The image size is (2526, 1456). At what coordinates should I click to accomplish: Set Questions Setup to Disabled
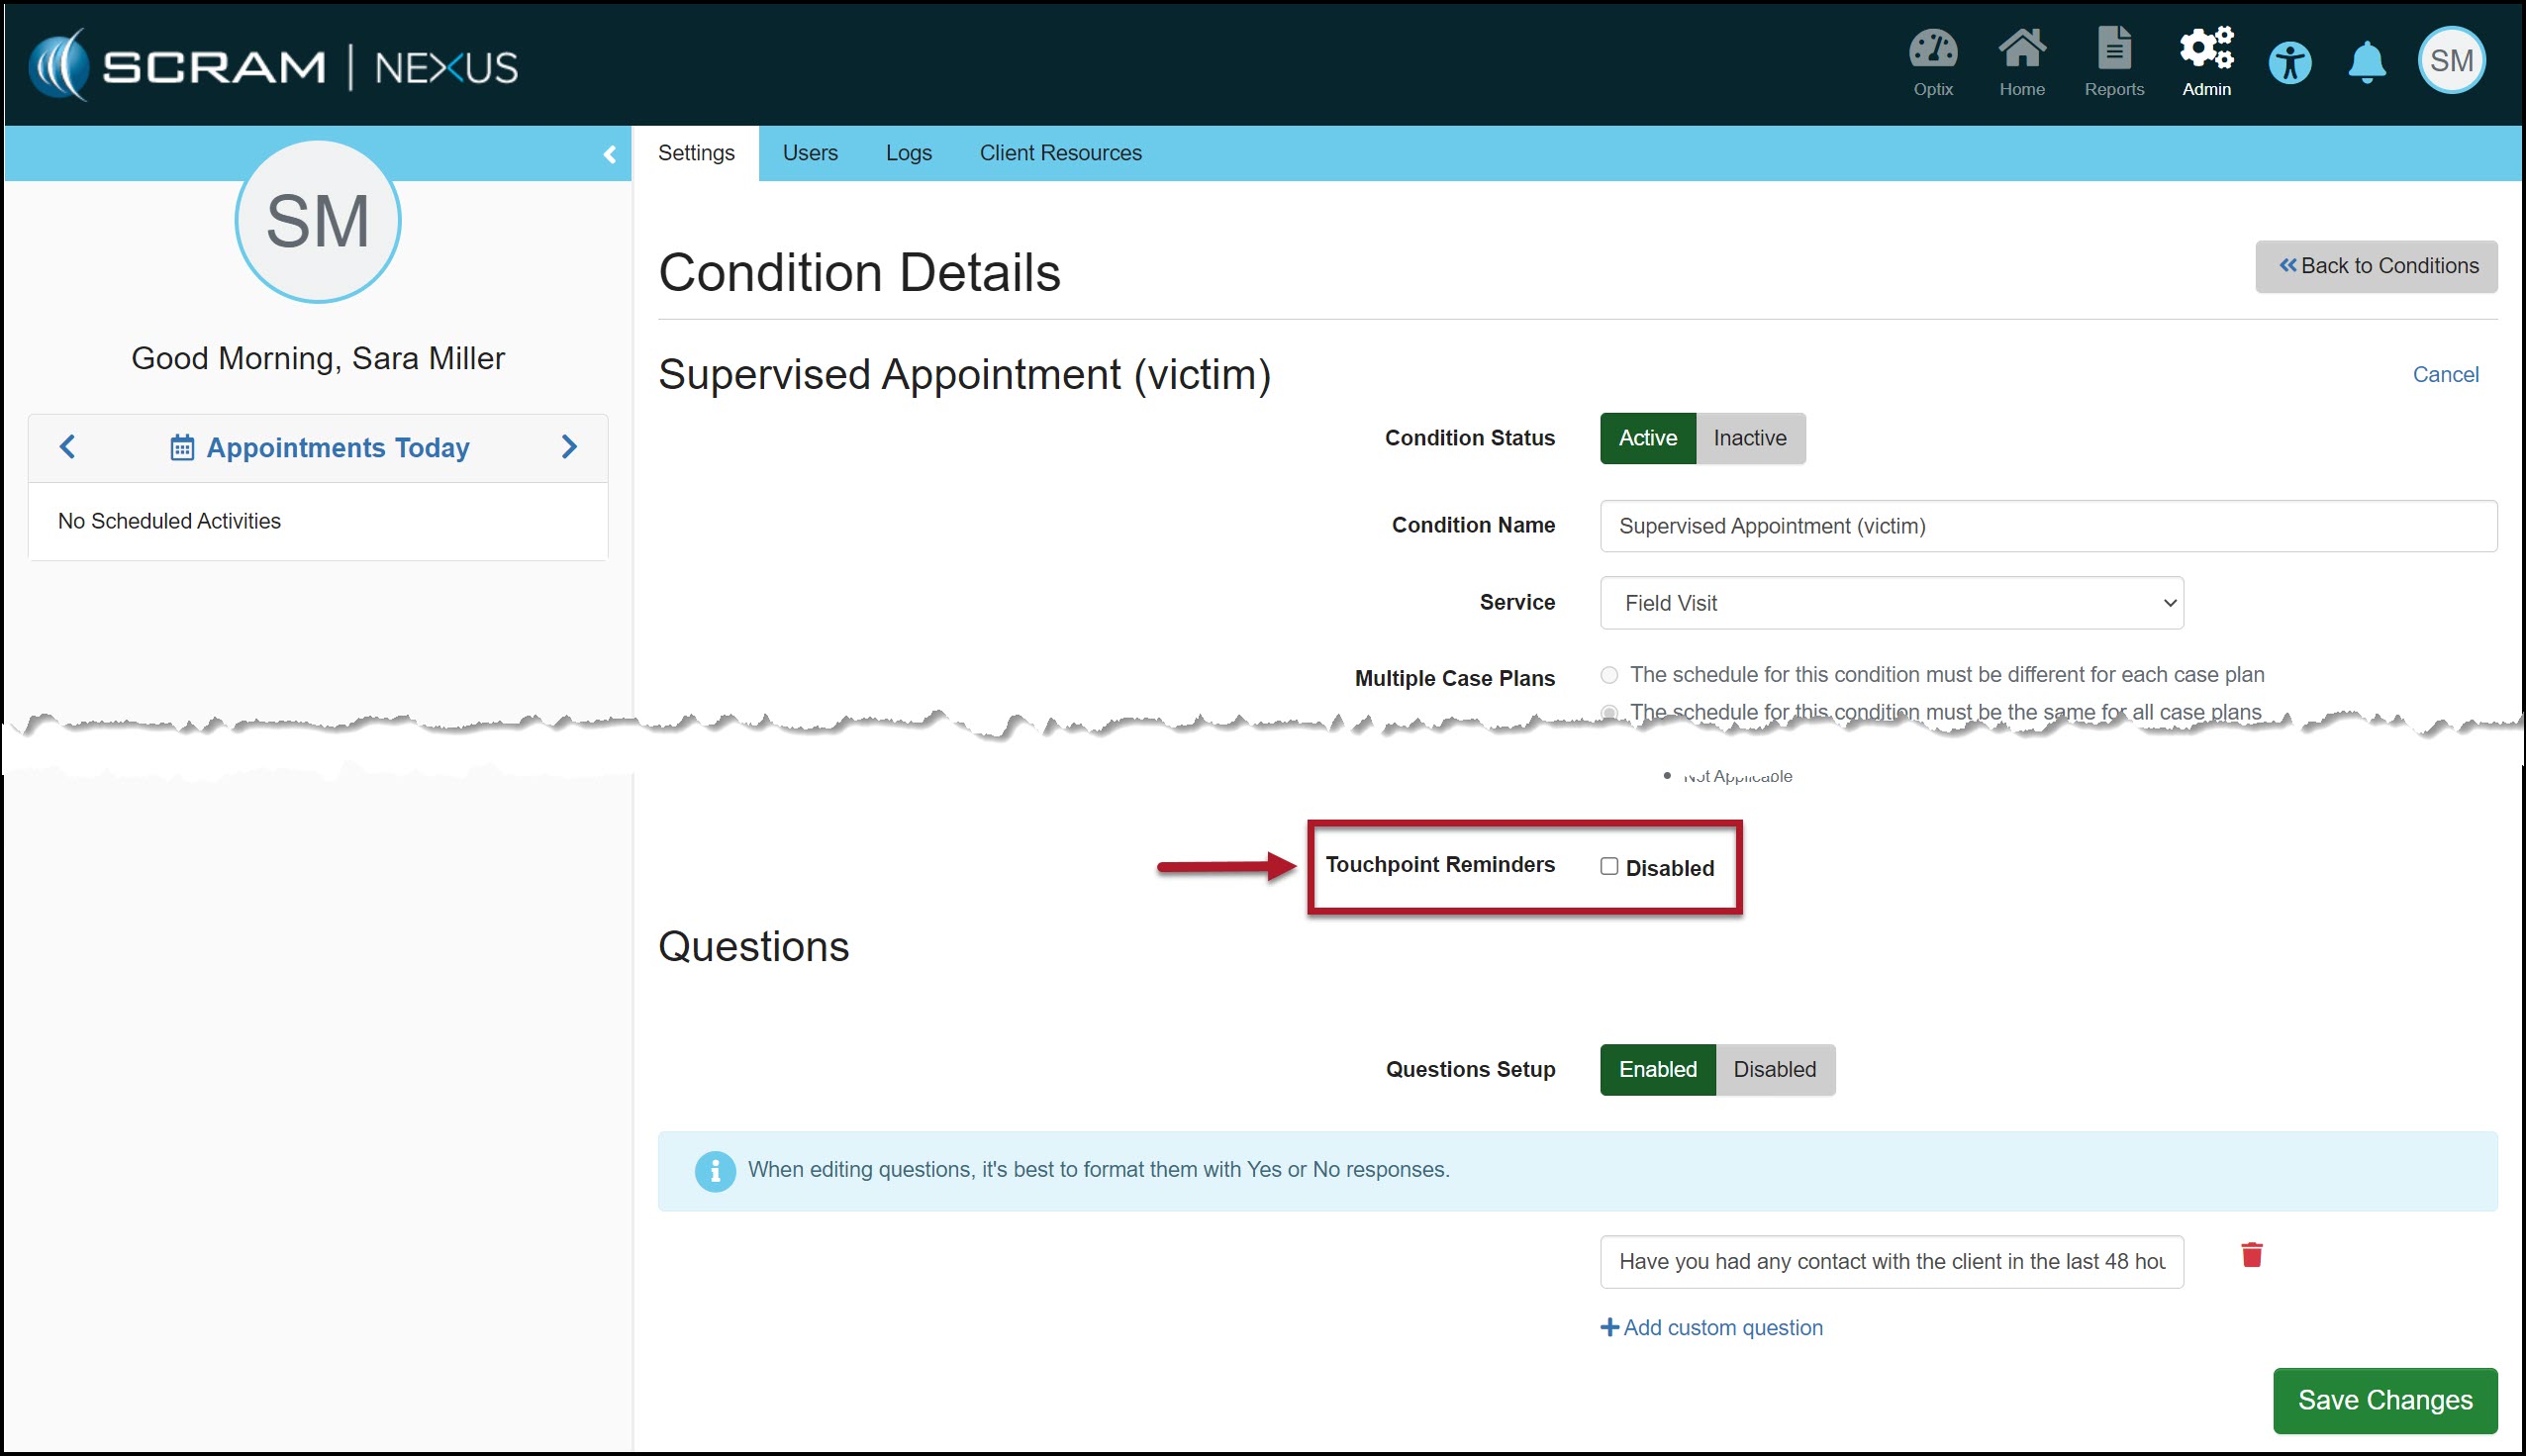1774,1069
